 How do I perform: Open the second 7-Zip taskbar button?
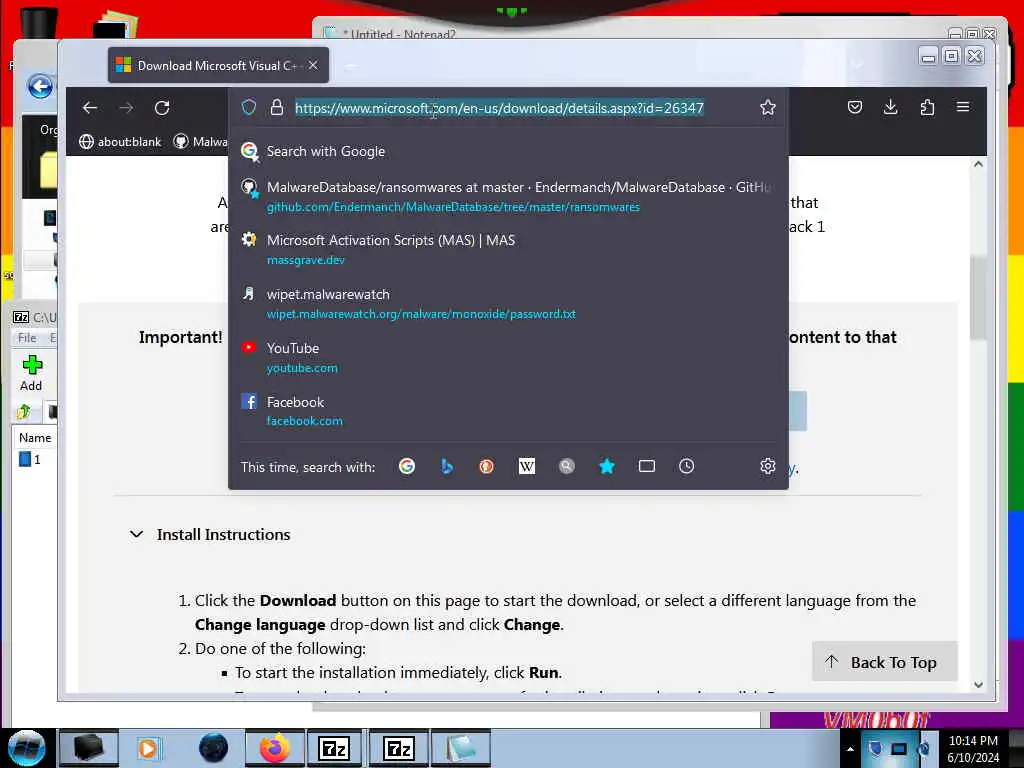pyautogui.click(x=398, y=748)
